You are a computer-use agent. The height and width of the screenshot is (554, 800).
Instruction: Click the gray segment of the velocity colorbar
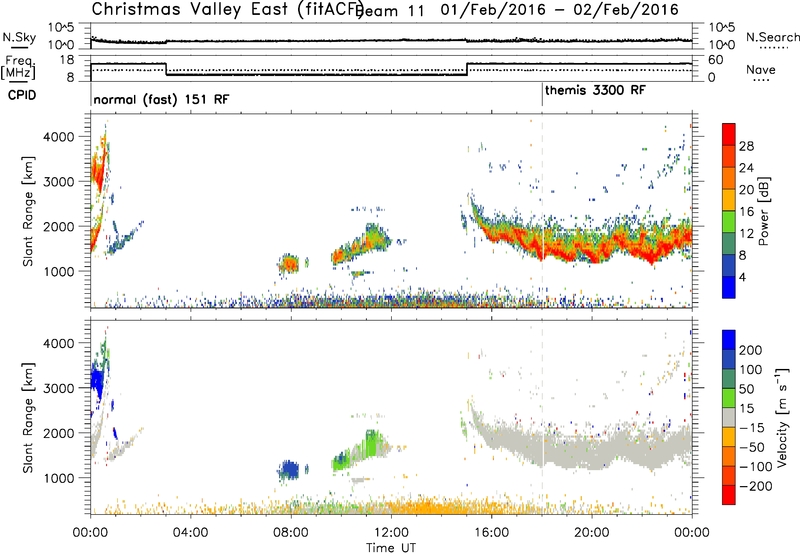click(729, 418)
